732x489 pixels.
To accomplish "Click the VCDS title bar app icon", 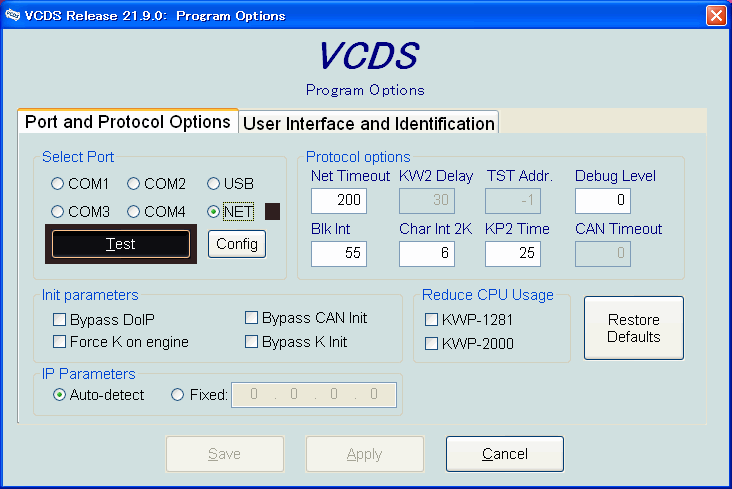I will coord(12,15).
